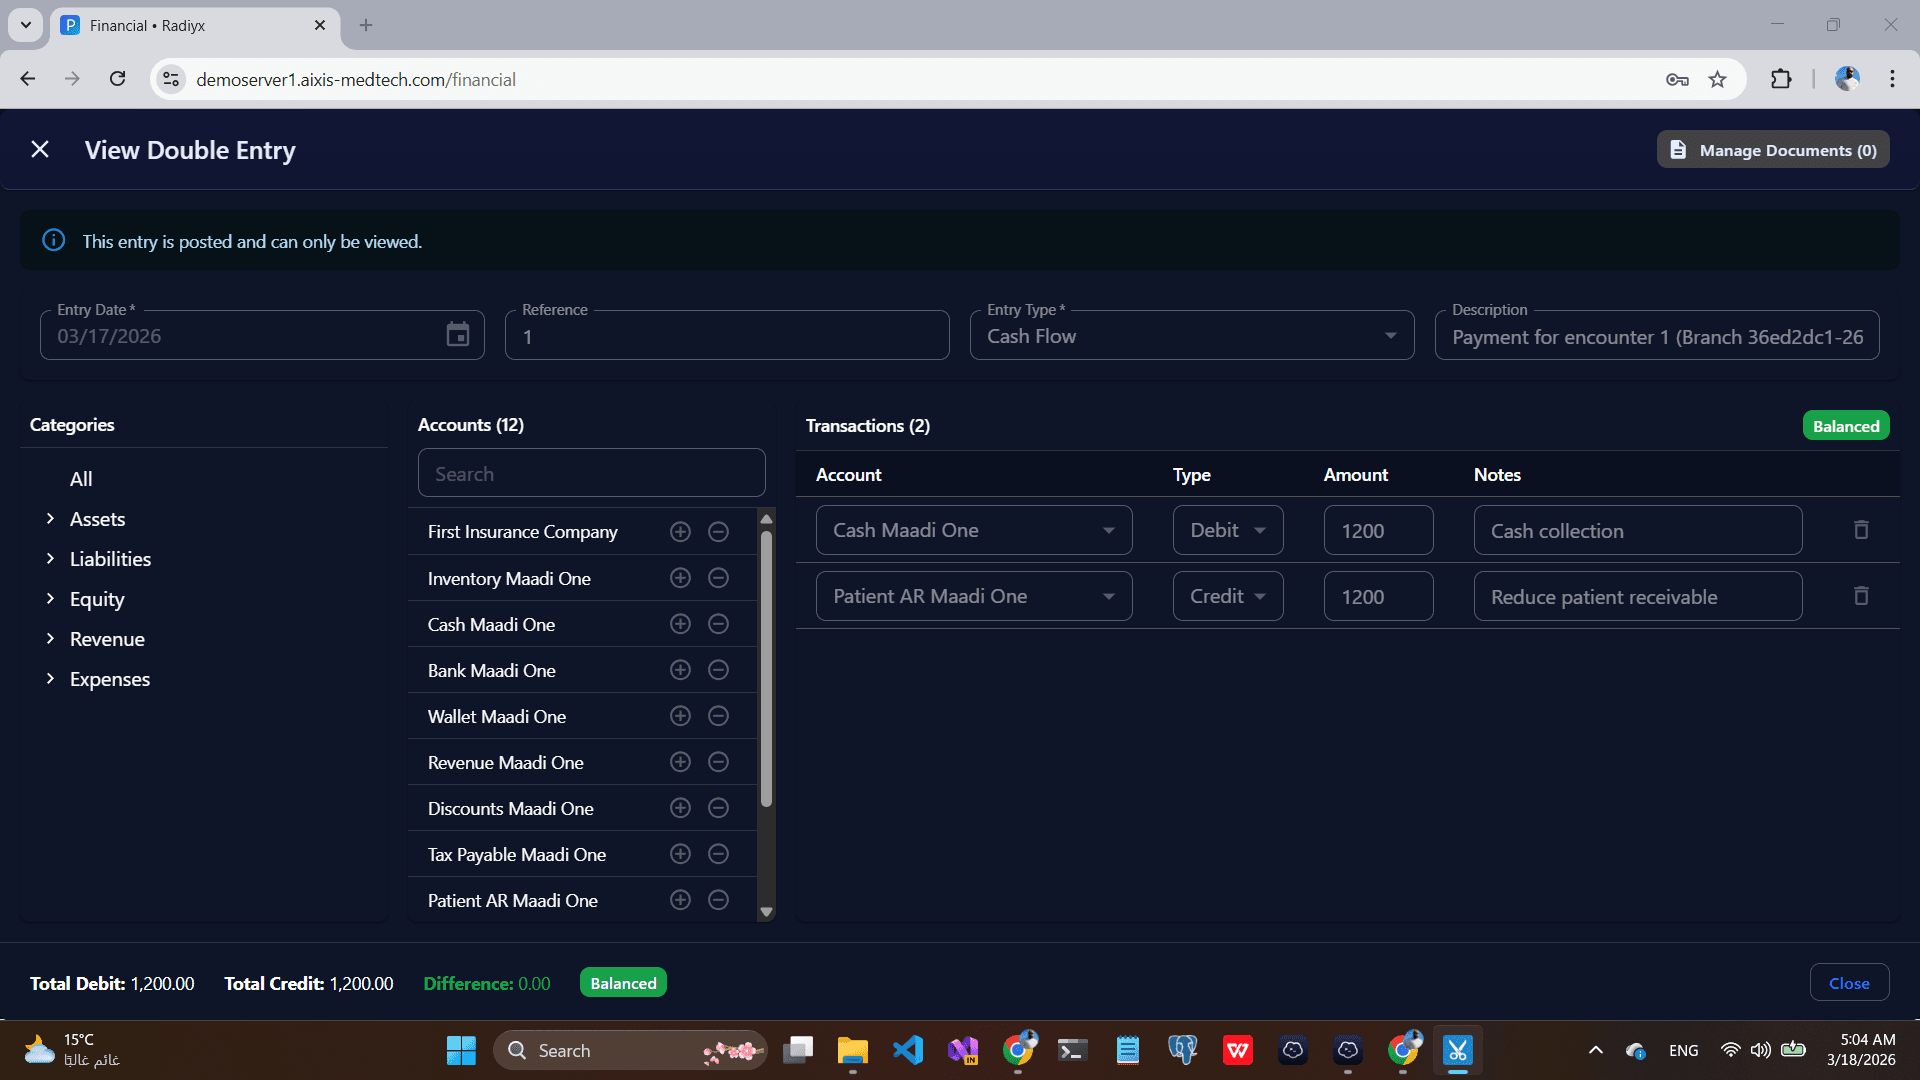The image size is (1920, 1080).
Task: Click the Windows taskbar Search box
Action: tap(630, 1050)
